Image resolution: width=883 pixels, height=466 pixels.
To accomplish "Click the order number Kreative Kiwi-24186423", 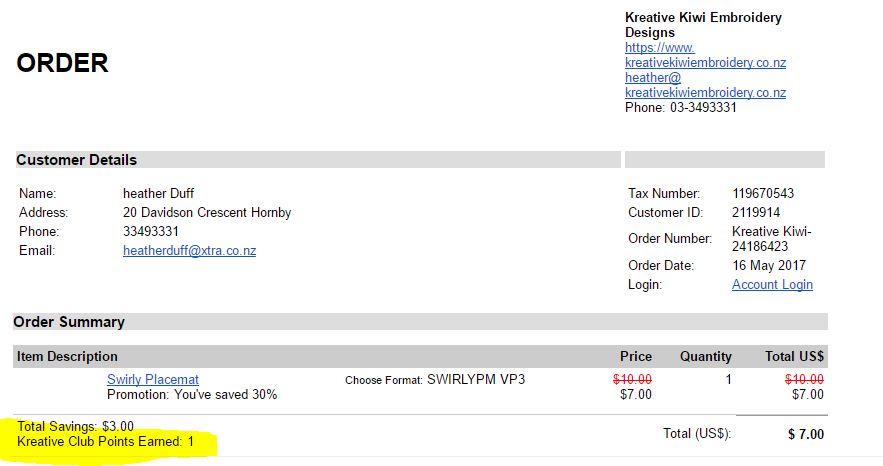I will pos(771,239).
